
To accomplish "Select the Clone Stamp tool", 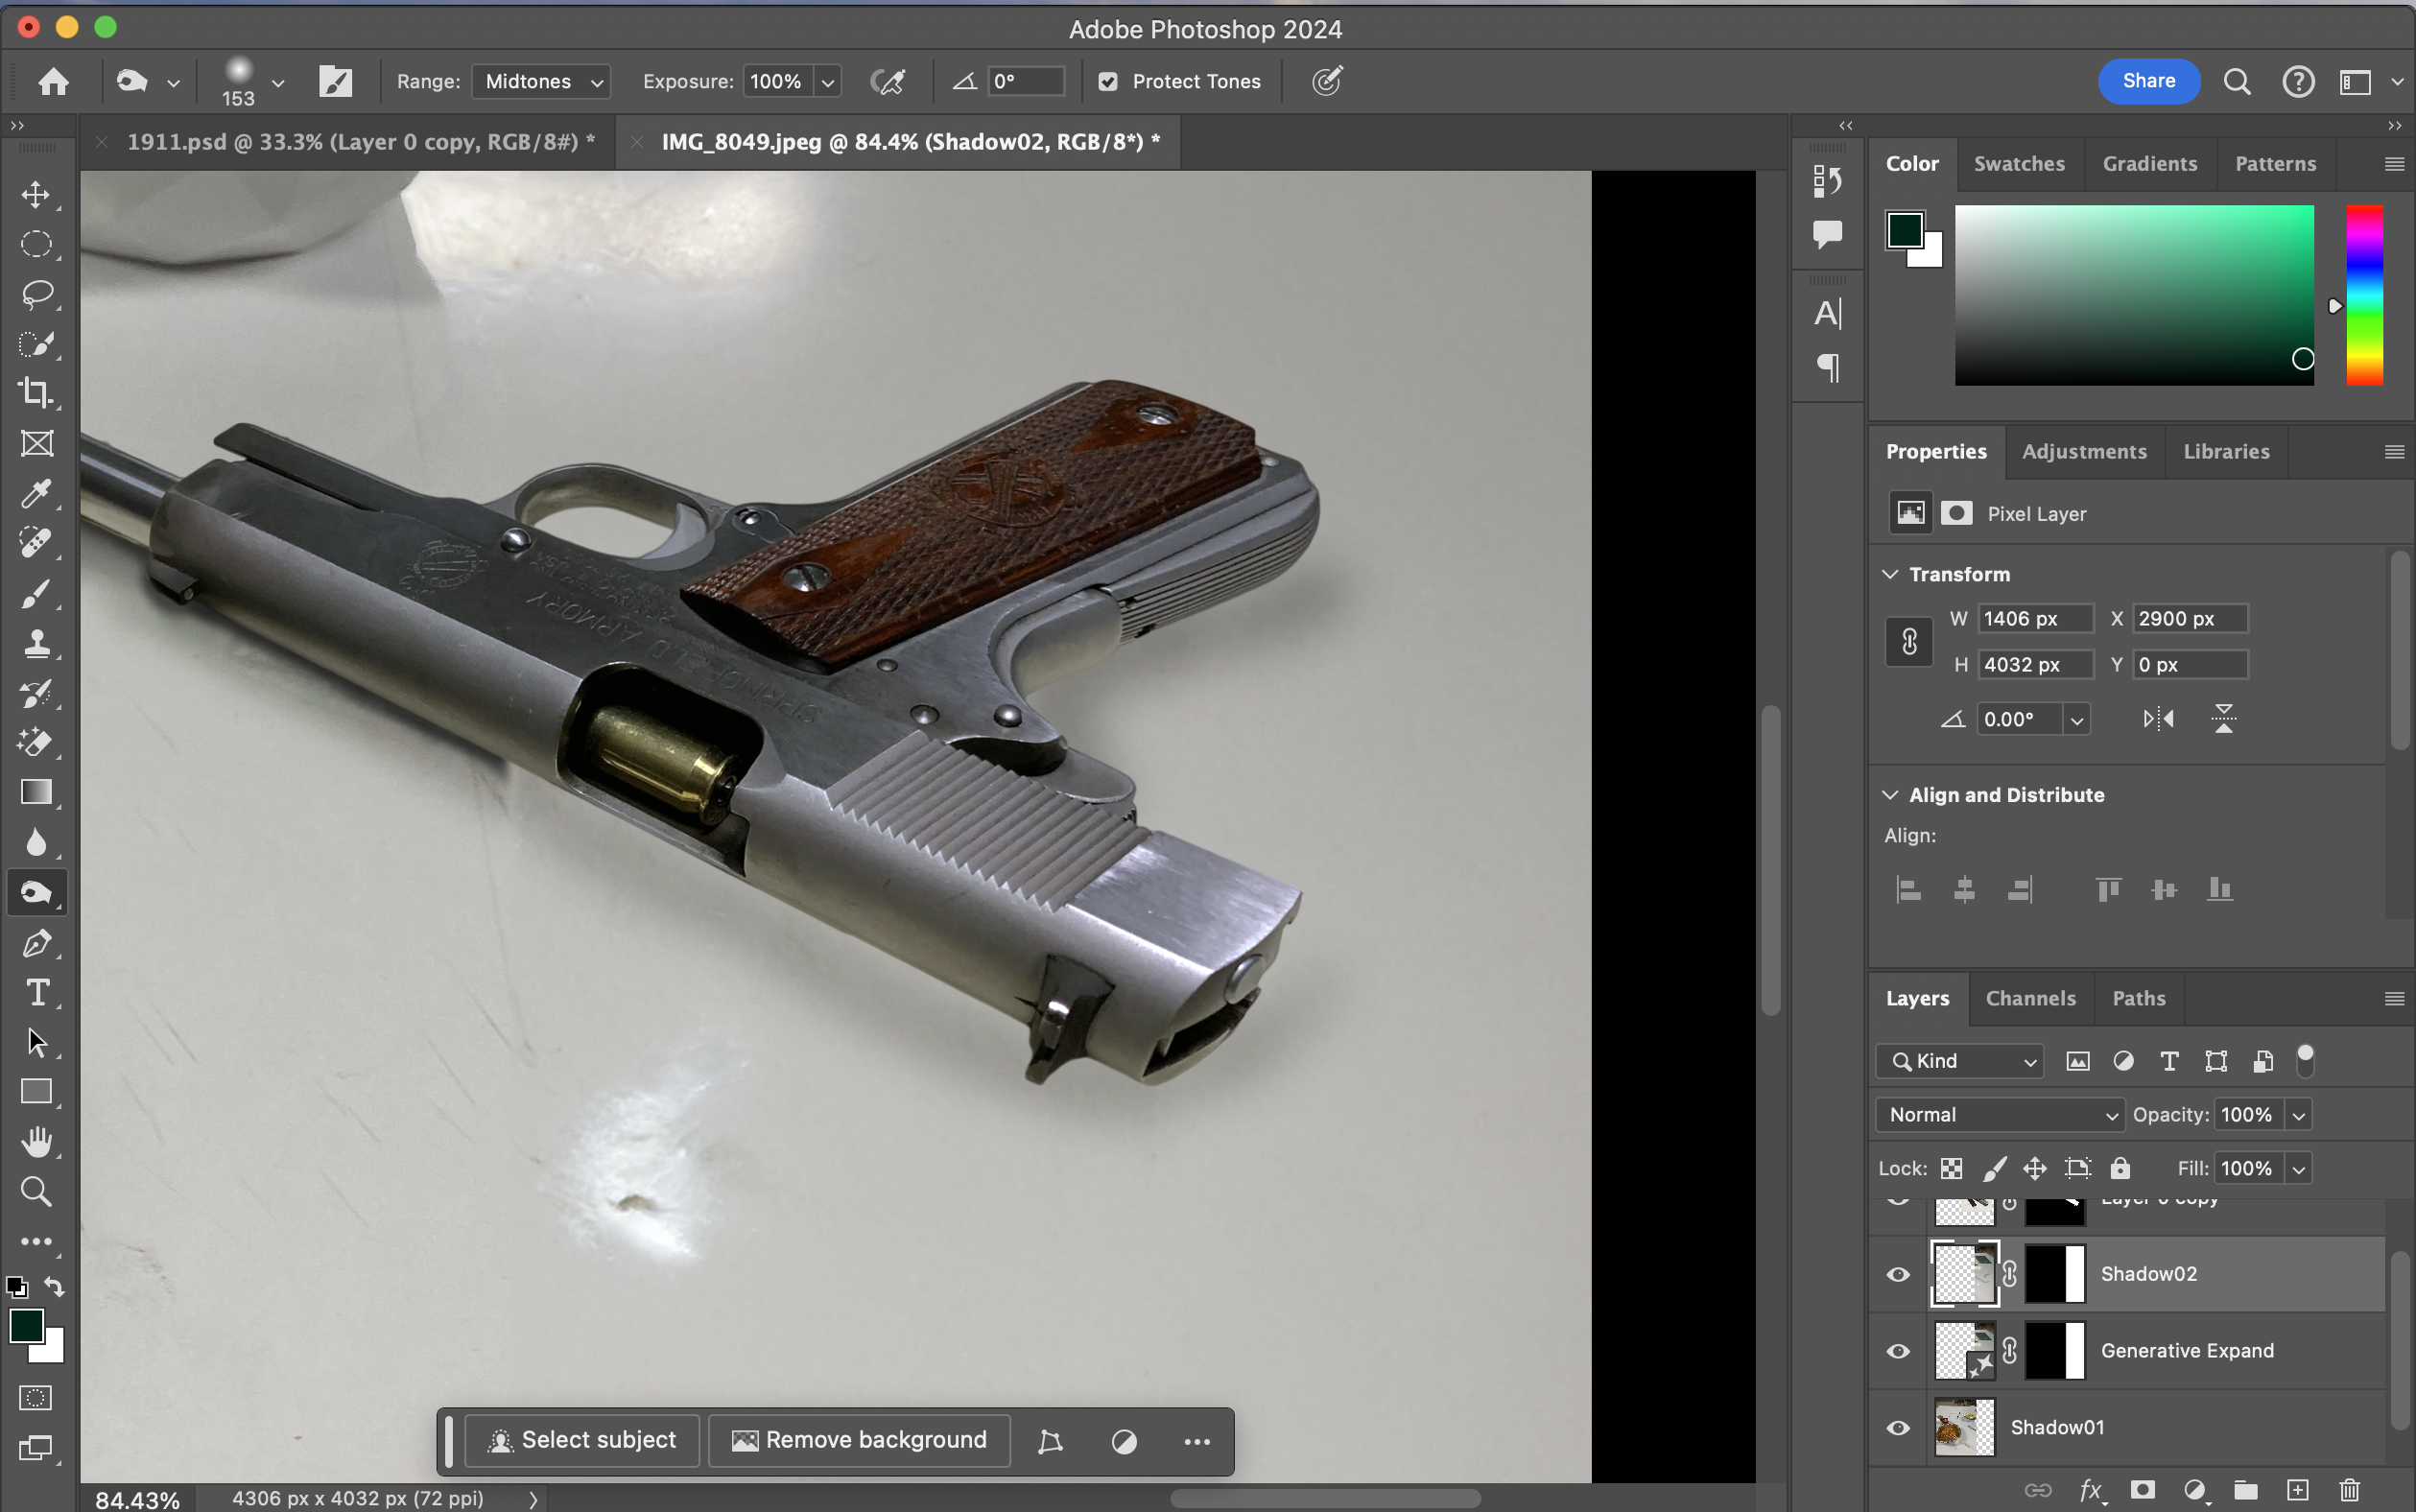I will pyautogui.click(x=36, y=643).
